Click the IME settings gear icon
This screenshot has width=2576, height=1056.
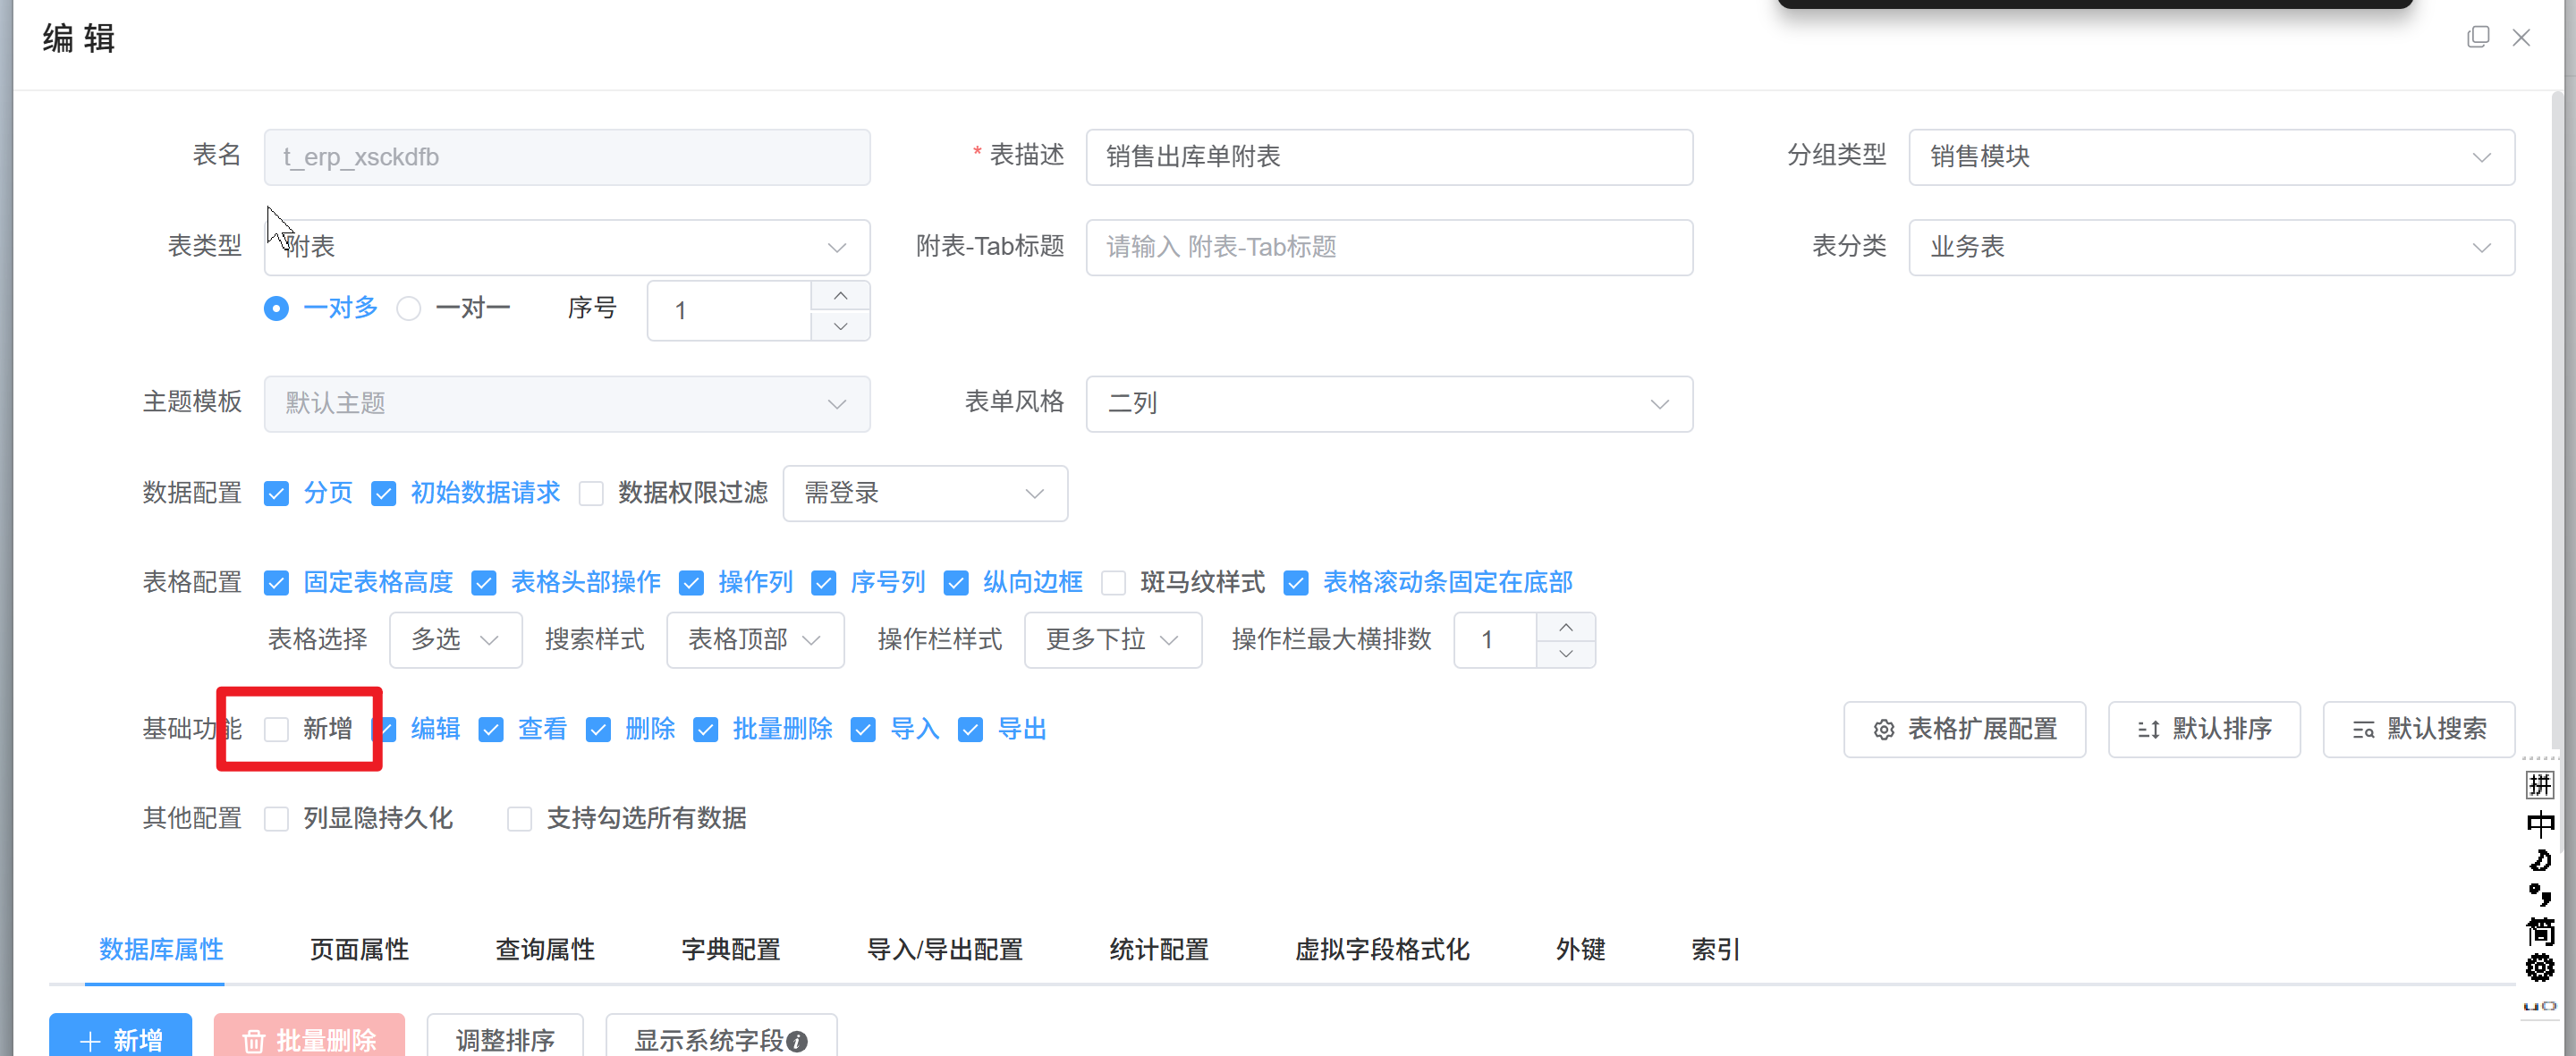point(2539,967)
